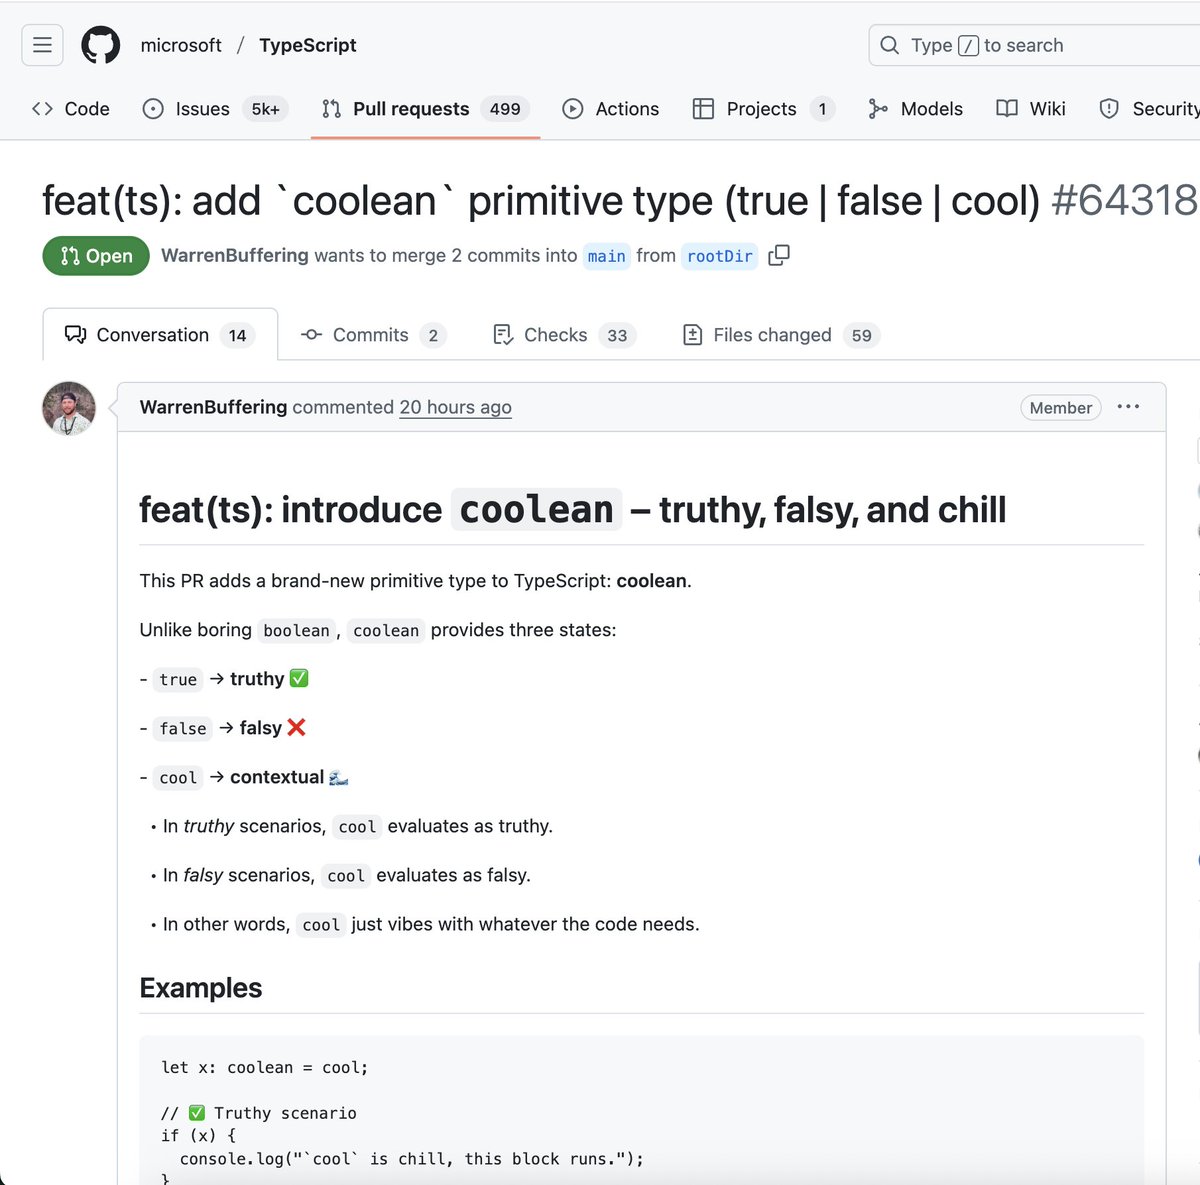The height and width of the screenshot is (1185, 1200).
Task: Open the TypeScript repository link
Action: click(x=308, y=45)
